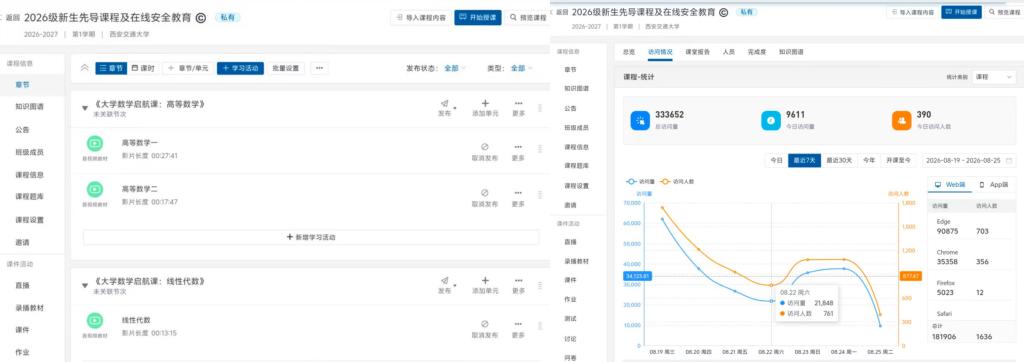Open the 完成度 tab
Viewport: 1024px width, 362px height.
point(757,52)
